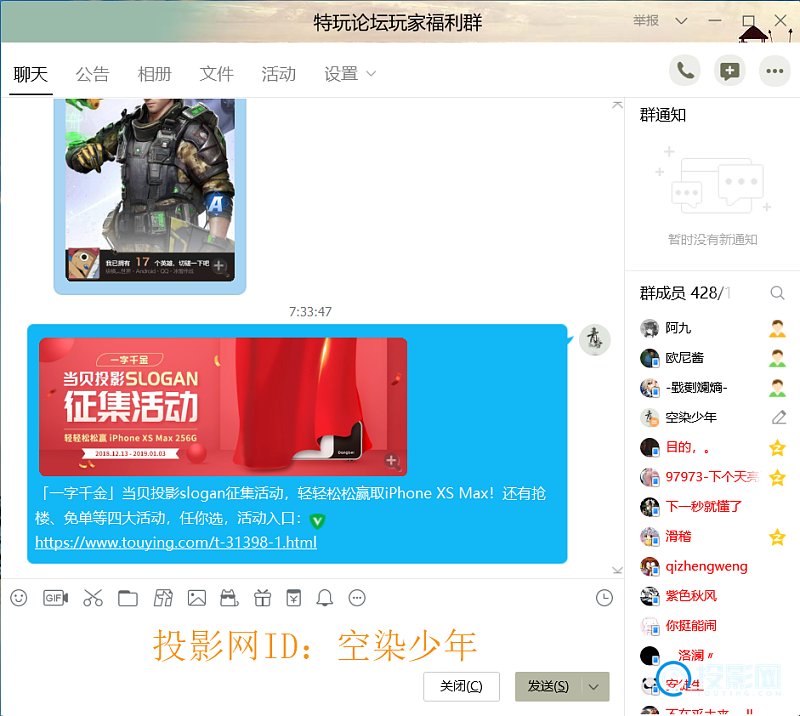Click the folder icon to send a file
800x716 pixels.
[x=128, y=598]
